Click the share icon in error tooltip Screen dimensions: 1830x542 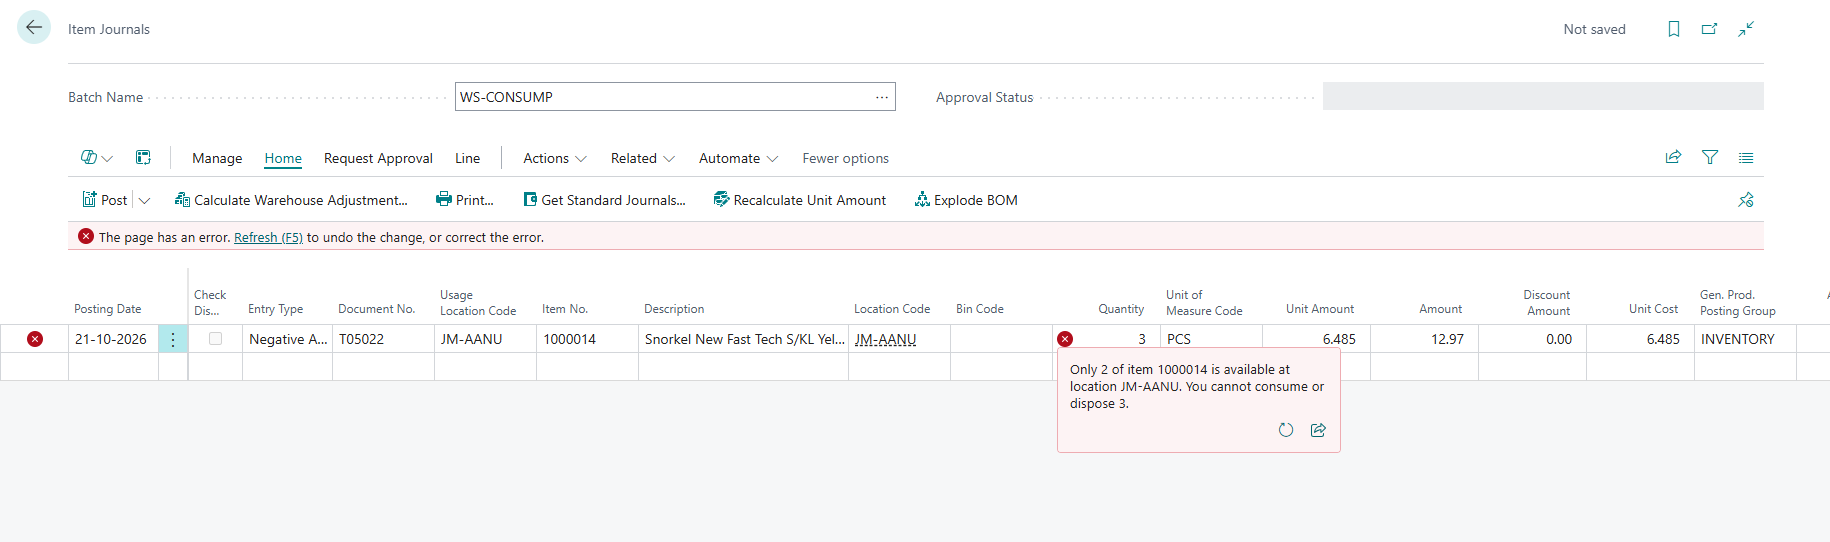pos(1318,430)
